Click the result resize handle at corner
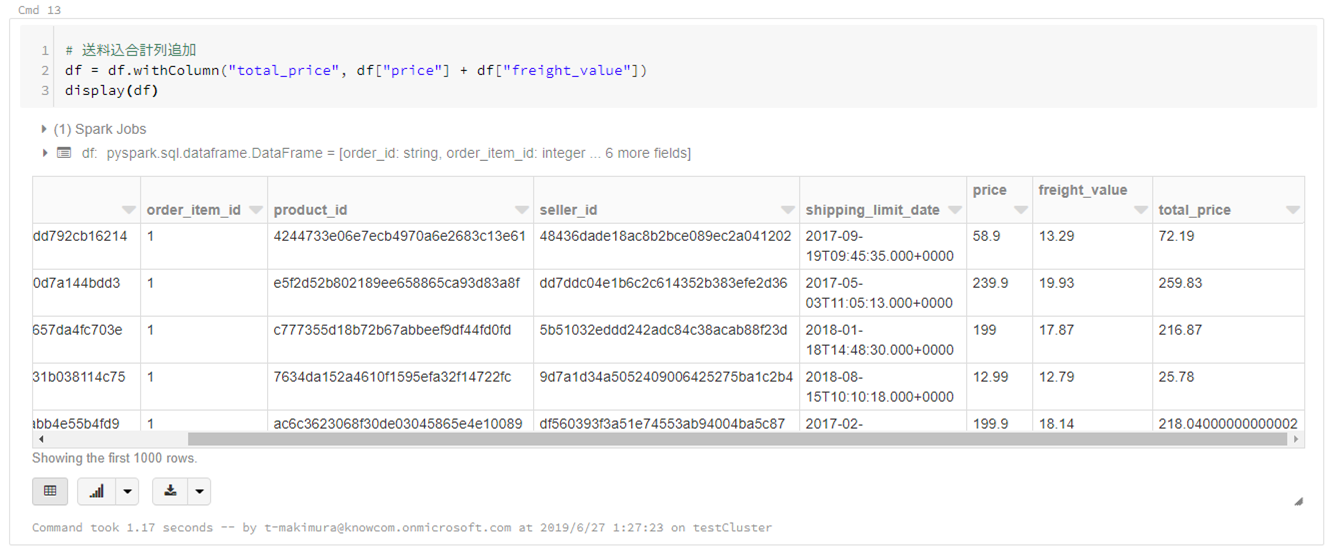This screenshot has height=552, width=1330. click(x=1298, y=502)
